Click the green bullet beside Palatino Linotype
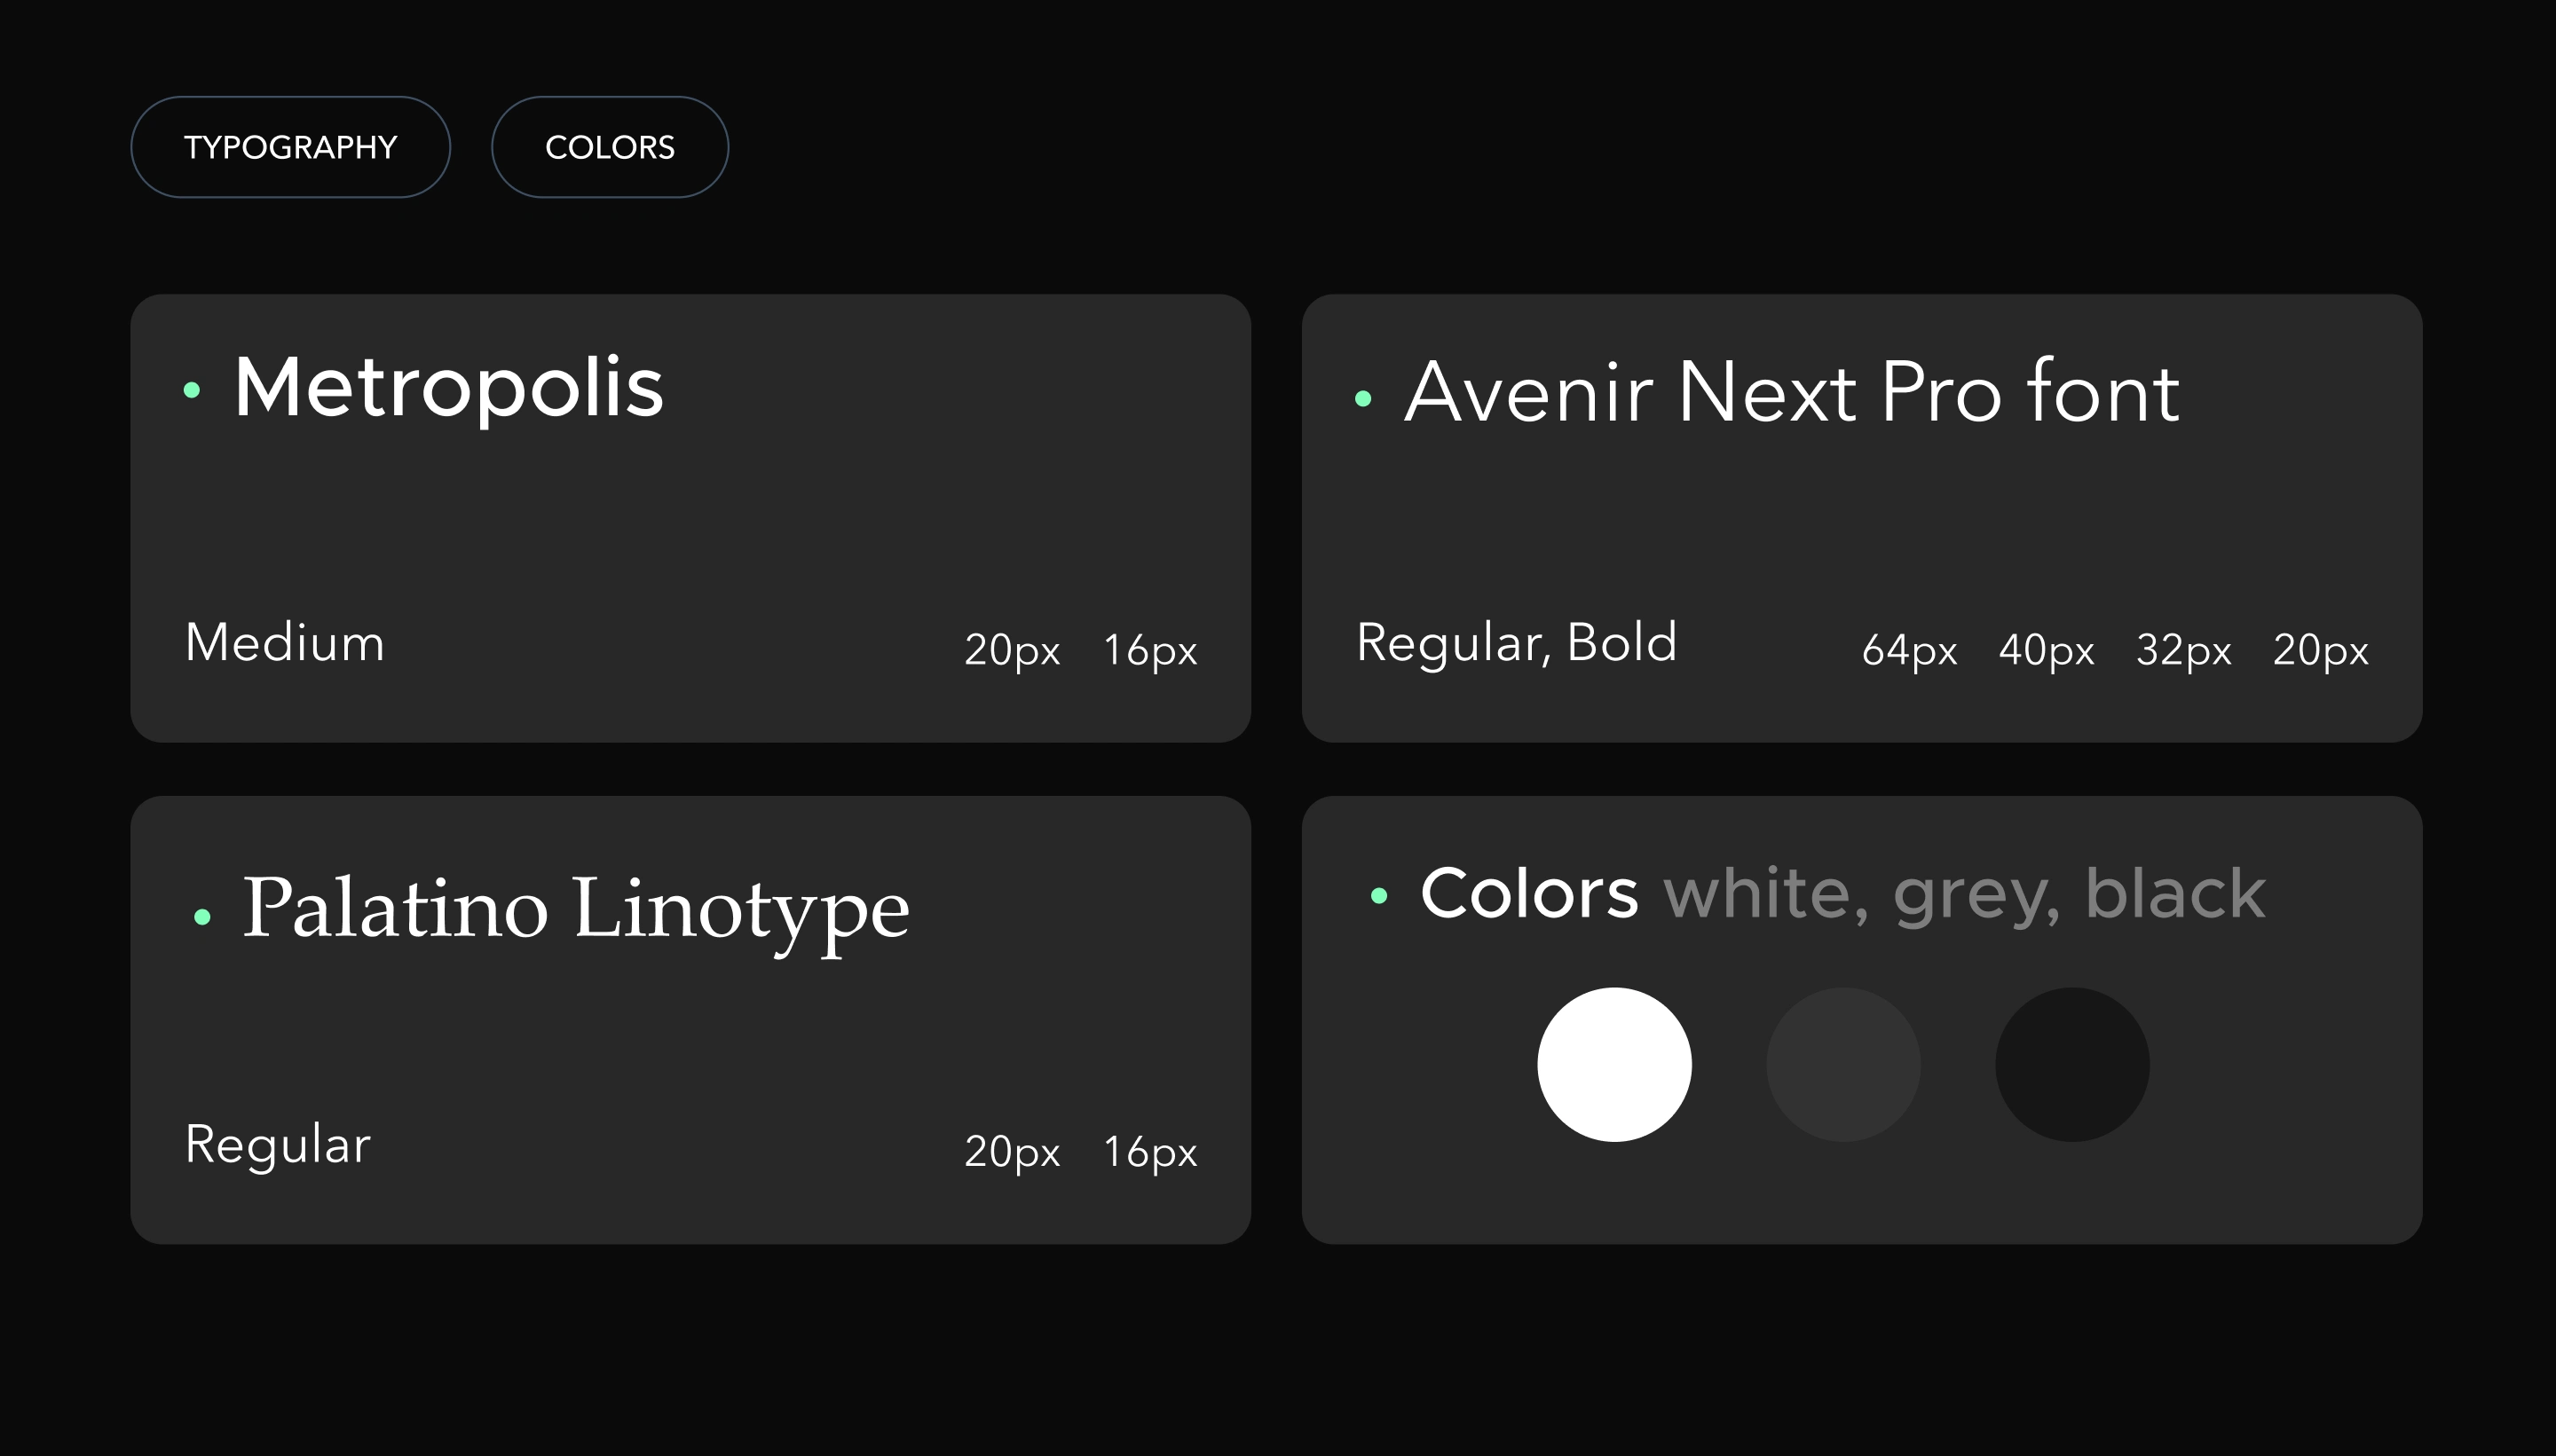The image size is (2556, 1456). [202, 916]
